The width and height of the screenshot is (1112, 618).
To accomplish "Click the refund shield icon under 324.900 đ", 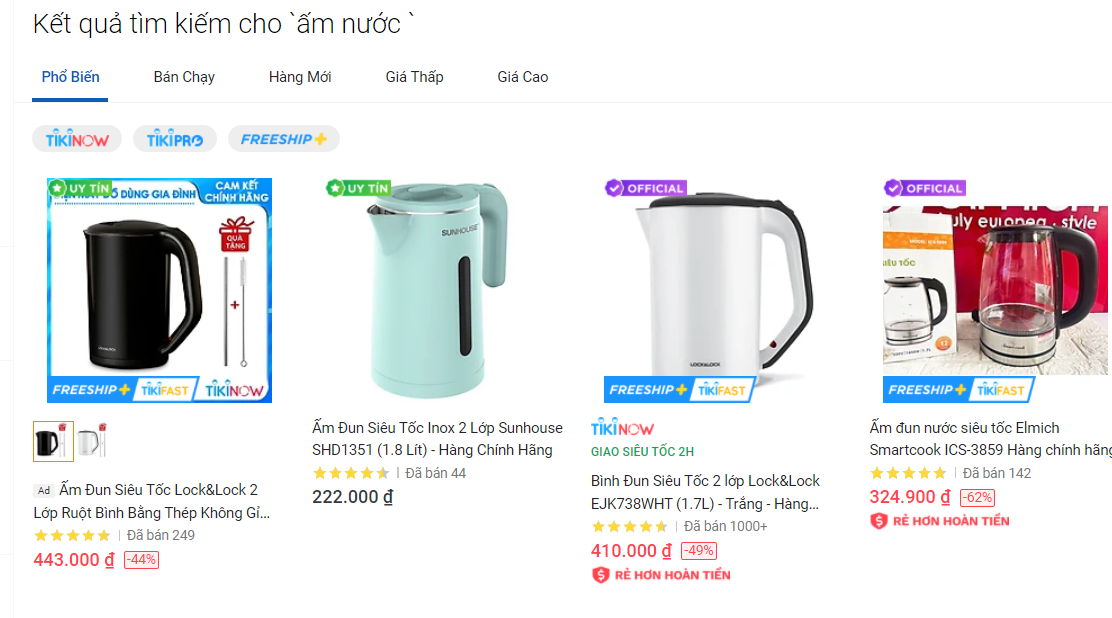I will [879, 521].
